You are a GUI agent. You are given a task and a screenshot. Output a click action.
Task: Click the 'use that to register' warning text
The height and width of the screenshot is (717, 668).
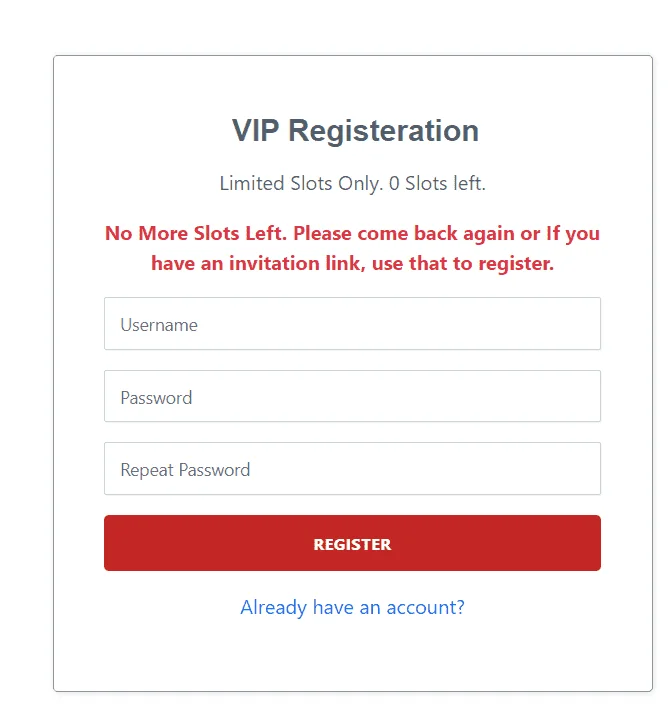click(463, 264)
